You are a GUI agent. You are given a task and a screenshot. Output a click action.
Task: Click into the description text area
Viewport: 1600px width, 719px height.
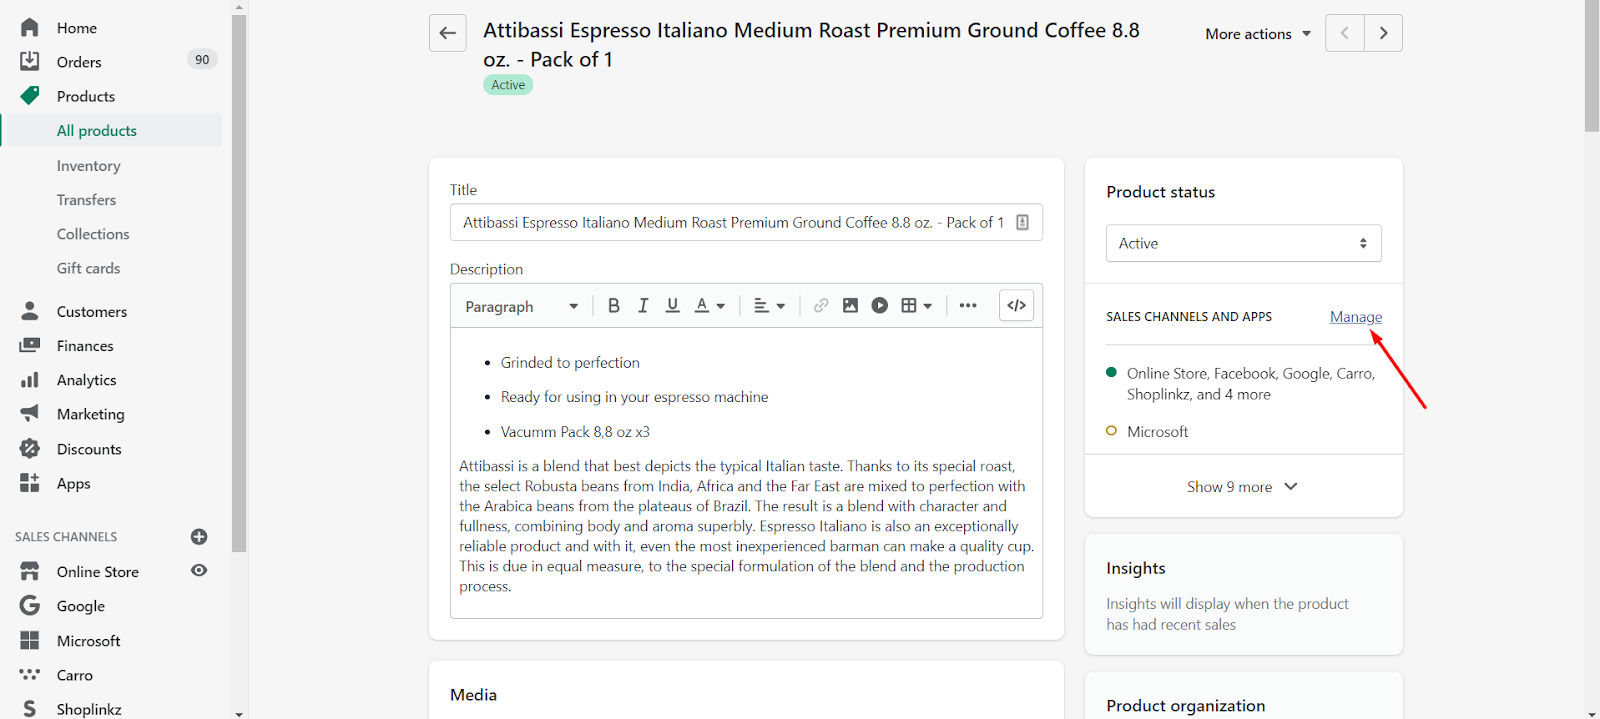[746, 473]
